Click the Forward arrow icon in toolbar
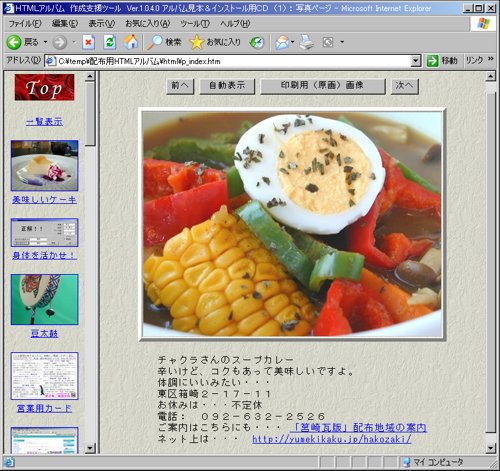This screenshot has width=500, height=471. (x=59, y=42)
